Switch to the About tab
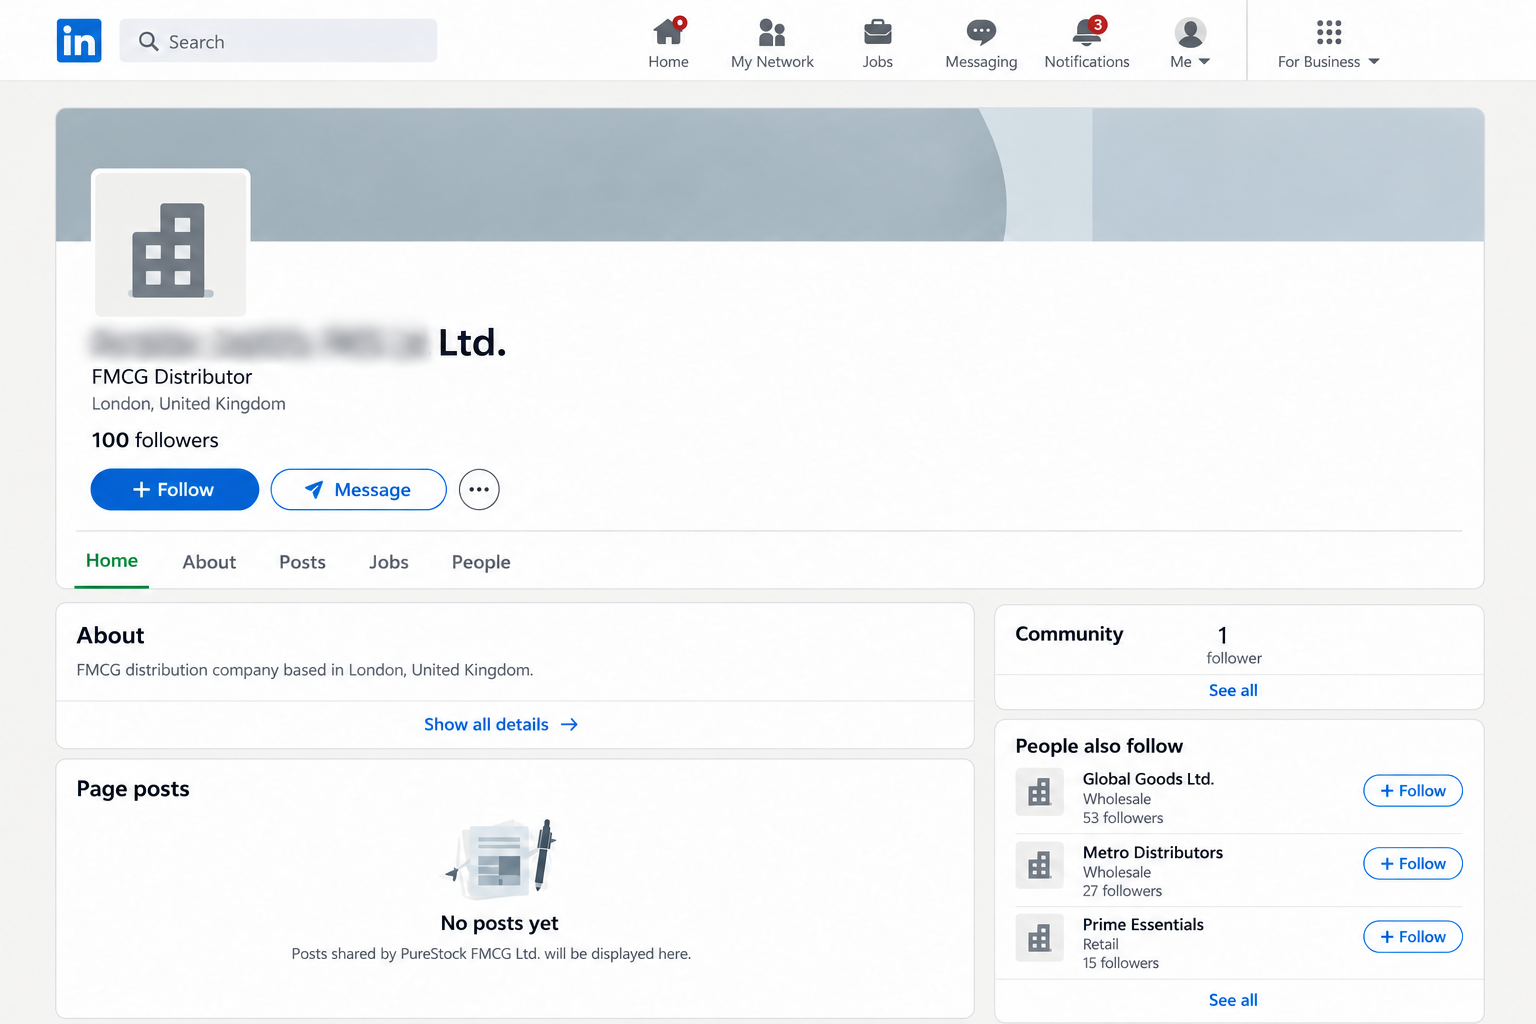This screenshot has height=1024, width=1536. (x=209, y=562)
